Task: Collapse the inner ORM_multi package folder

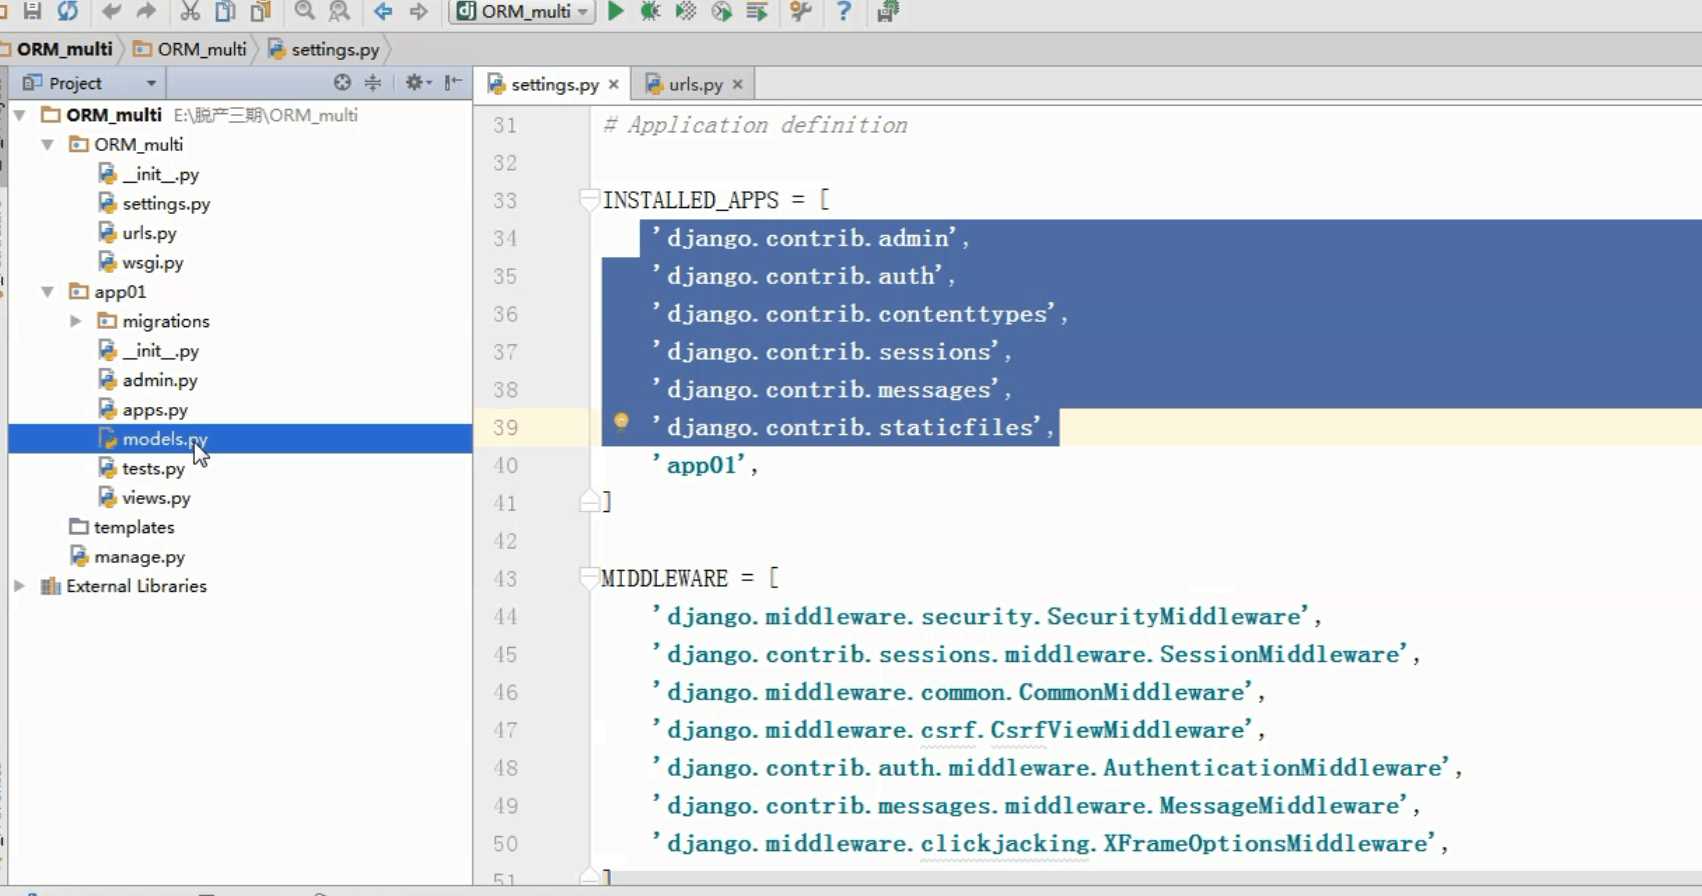Action: (47, 145)
